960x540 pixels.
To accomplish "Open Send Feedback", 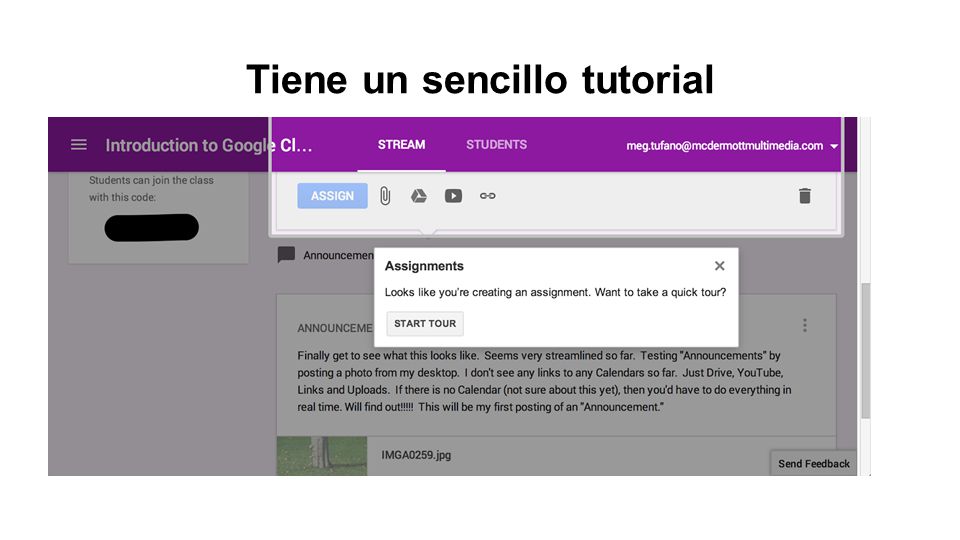I will [814, 463].
